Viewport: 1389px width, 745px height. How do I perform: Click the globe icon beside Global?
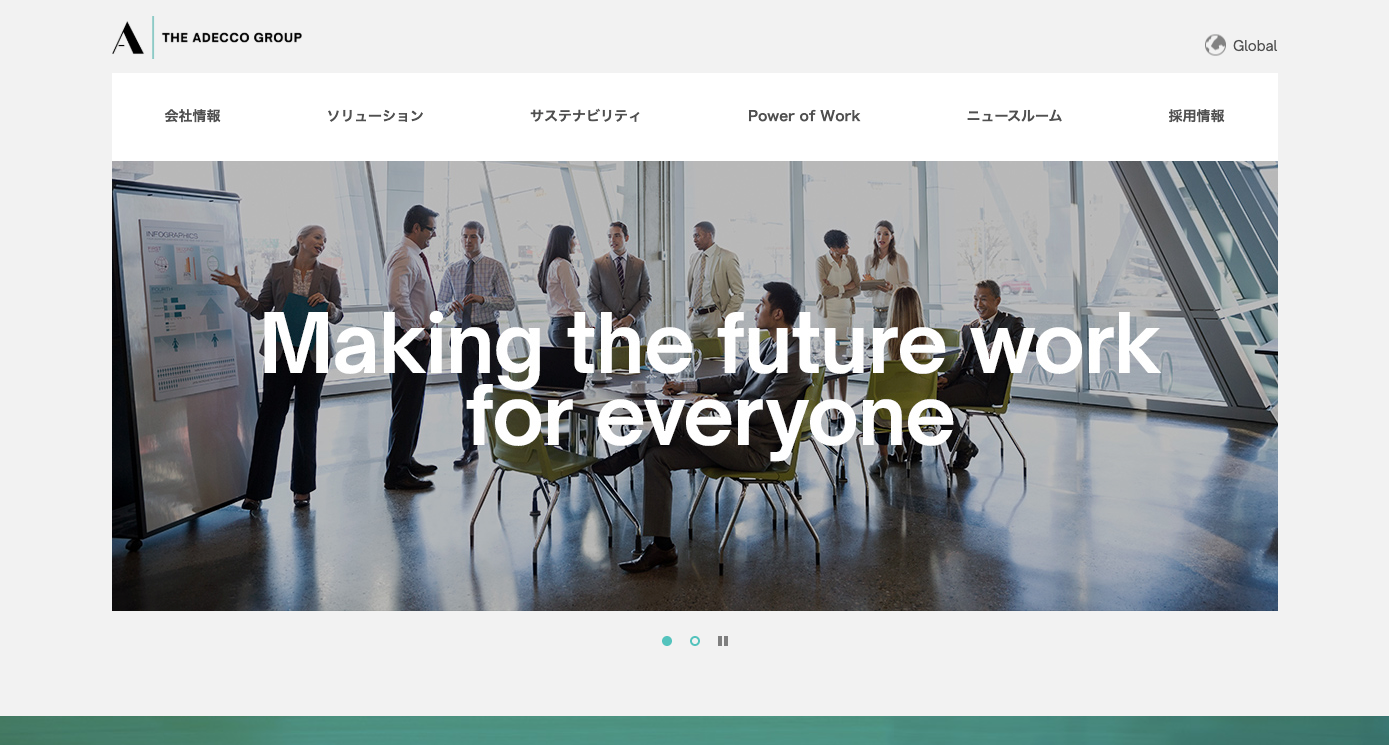coord(1215,45)
